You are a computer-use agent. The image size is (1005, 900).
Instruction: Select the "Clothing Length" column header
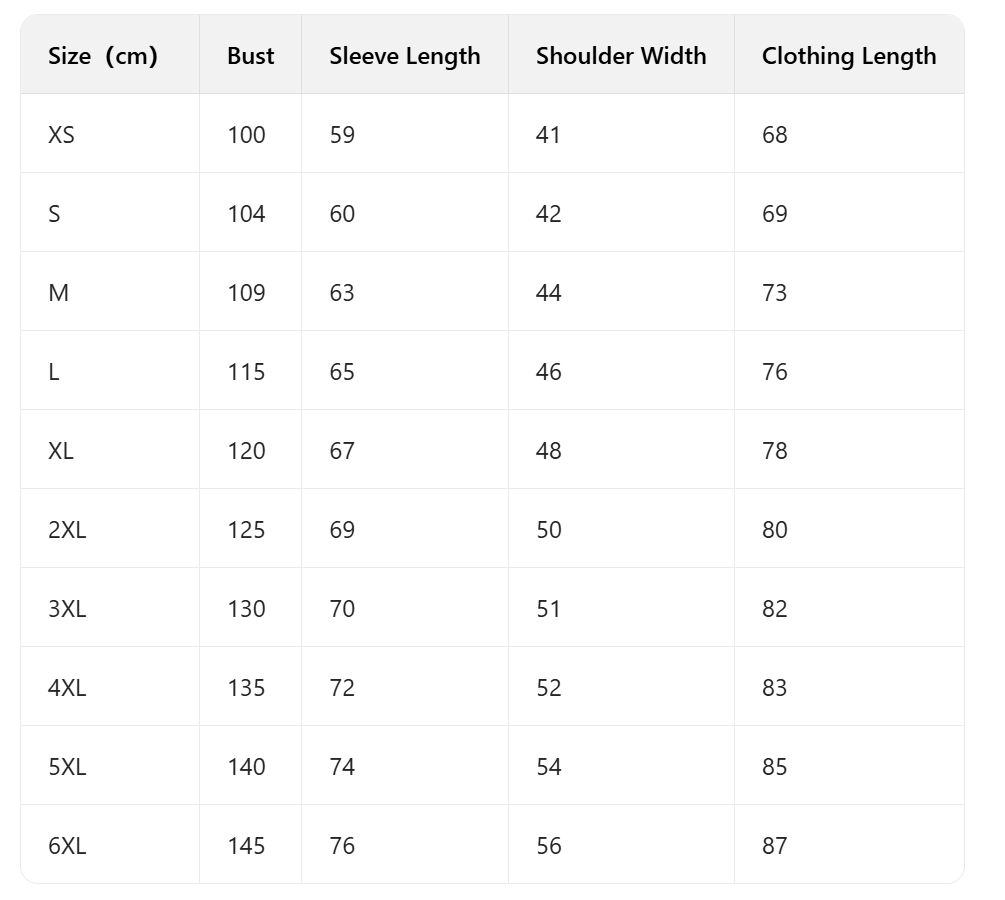click(849, 56)
